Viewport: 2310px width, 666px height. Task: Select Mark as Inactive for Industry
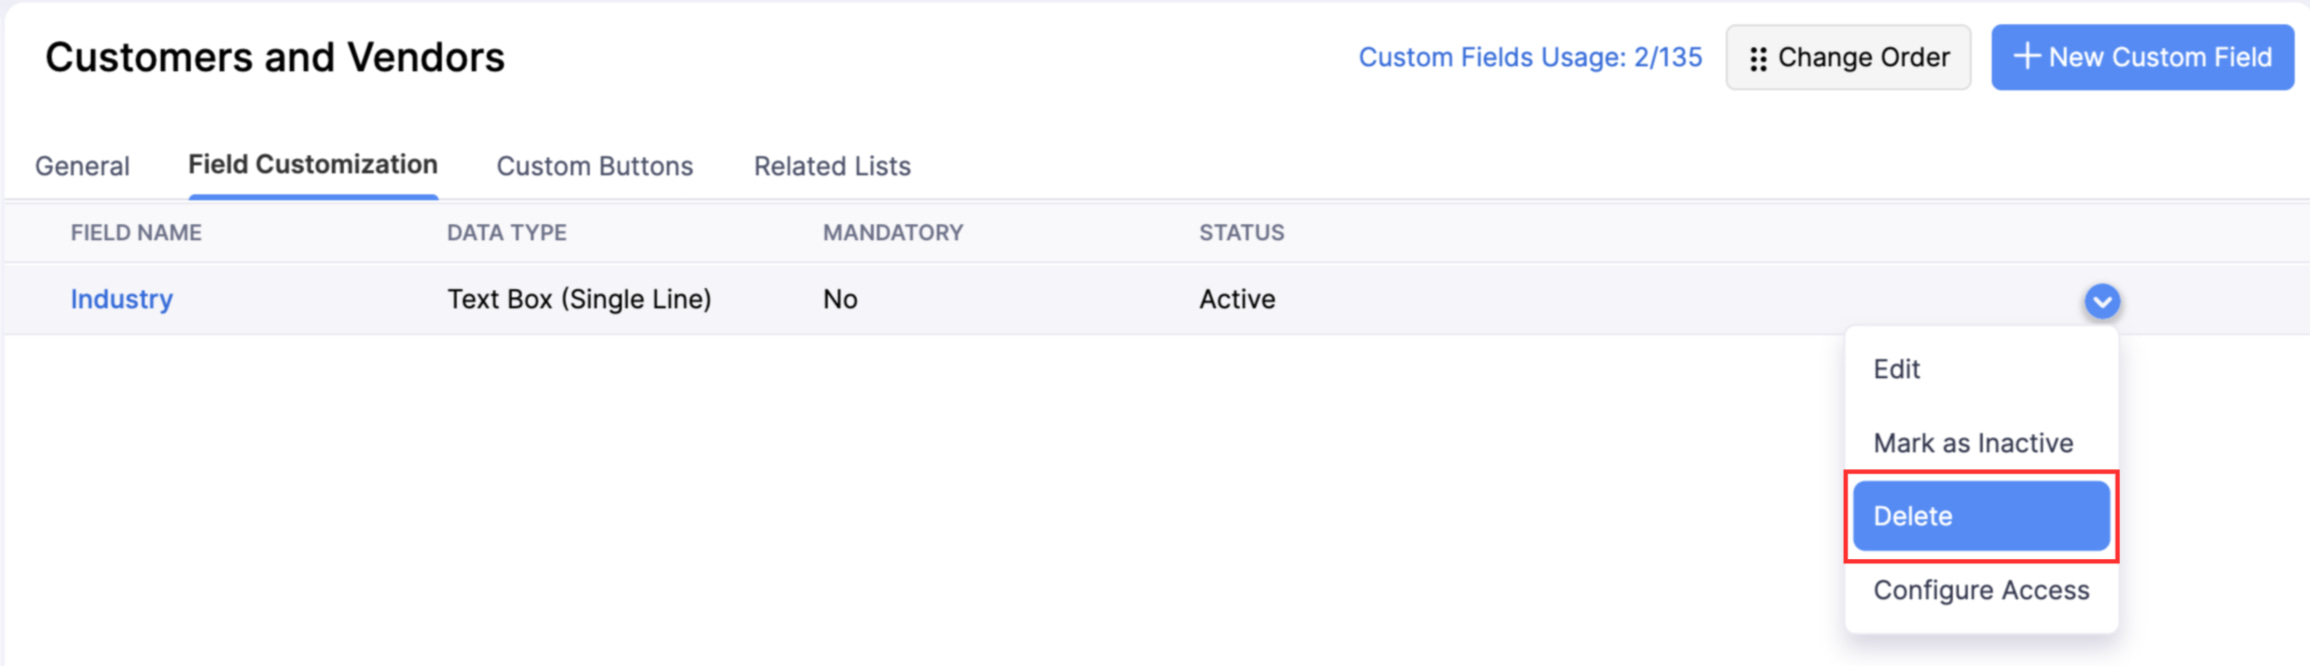point(1974,442)
